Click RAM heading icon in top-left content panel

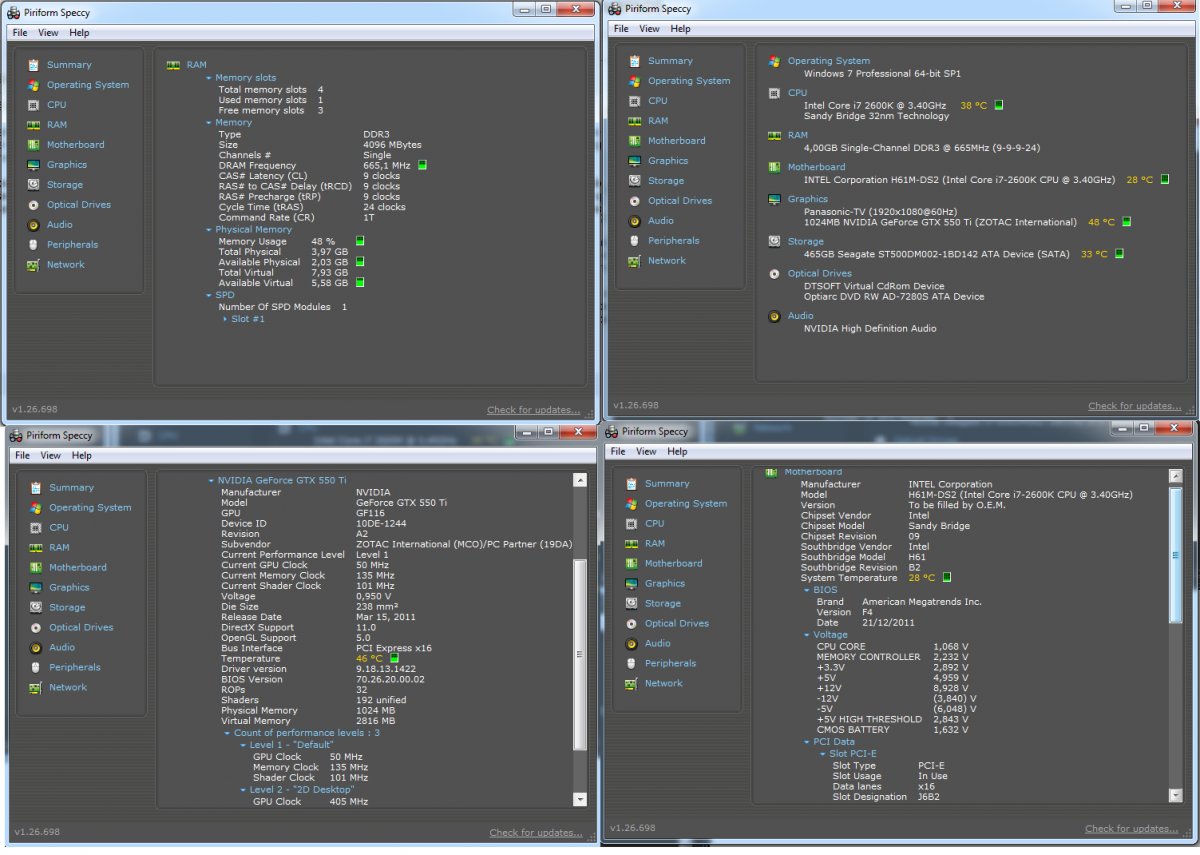coord(173,65)
